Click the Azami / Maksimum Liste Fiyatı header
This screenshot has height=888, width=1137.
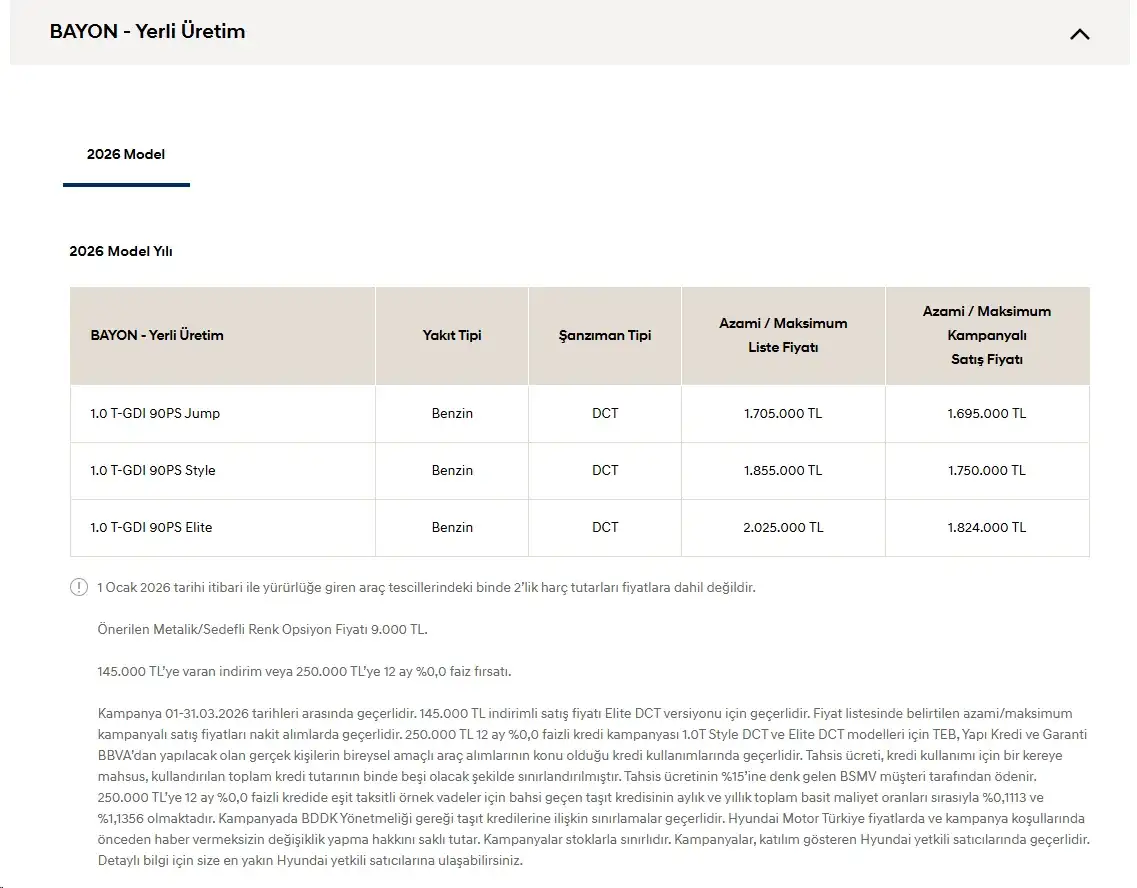pyautogui.click(x=783, y=336)
